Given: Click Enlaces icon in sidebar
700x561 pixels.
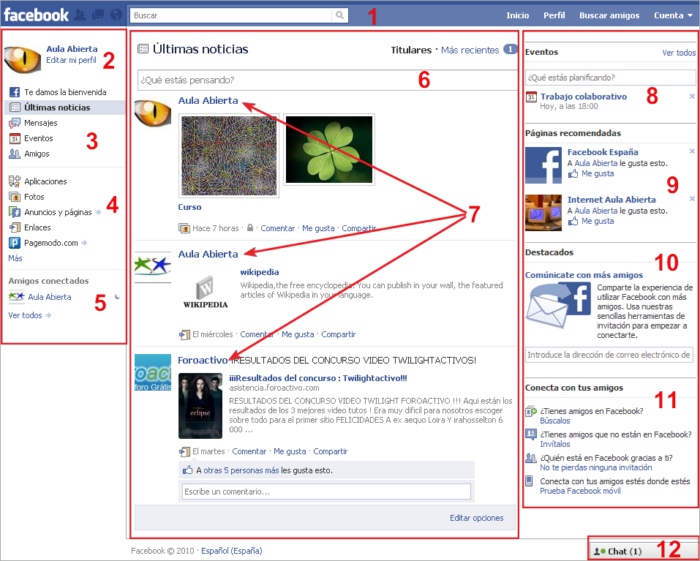Looking at the screenshot, I should click(15, 228).
